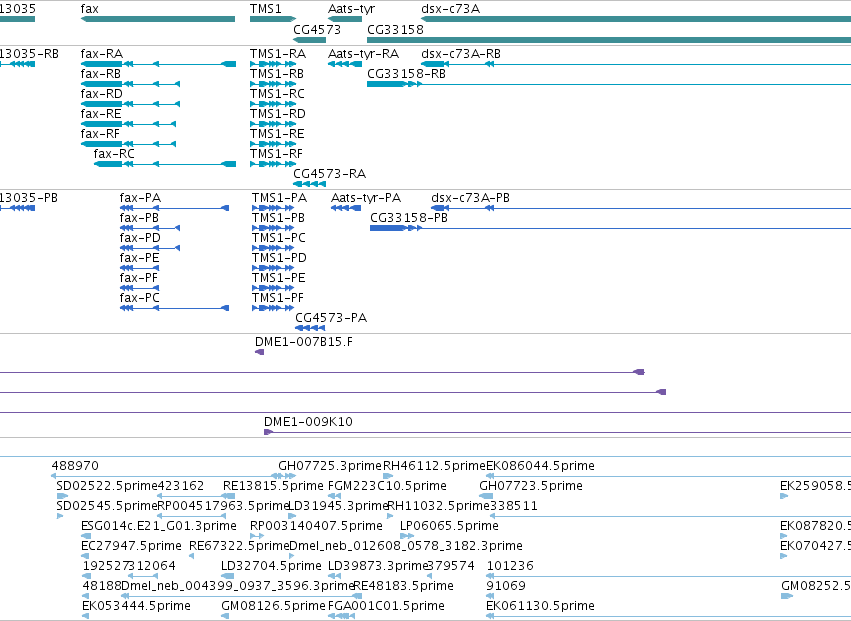Click the 488970 EST label

click(x=75, y=466)
